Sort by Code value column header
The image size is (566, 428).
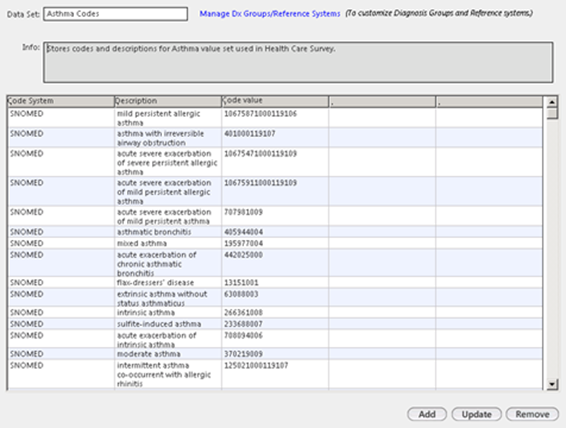pos(275,101)
